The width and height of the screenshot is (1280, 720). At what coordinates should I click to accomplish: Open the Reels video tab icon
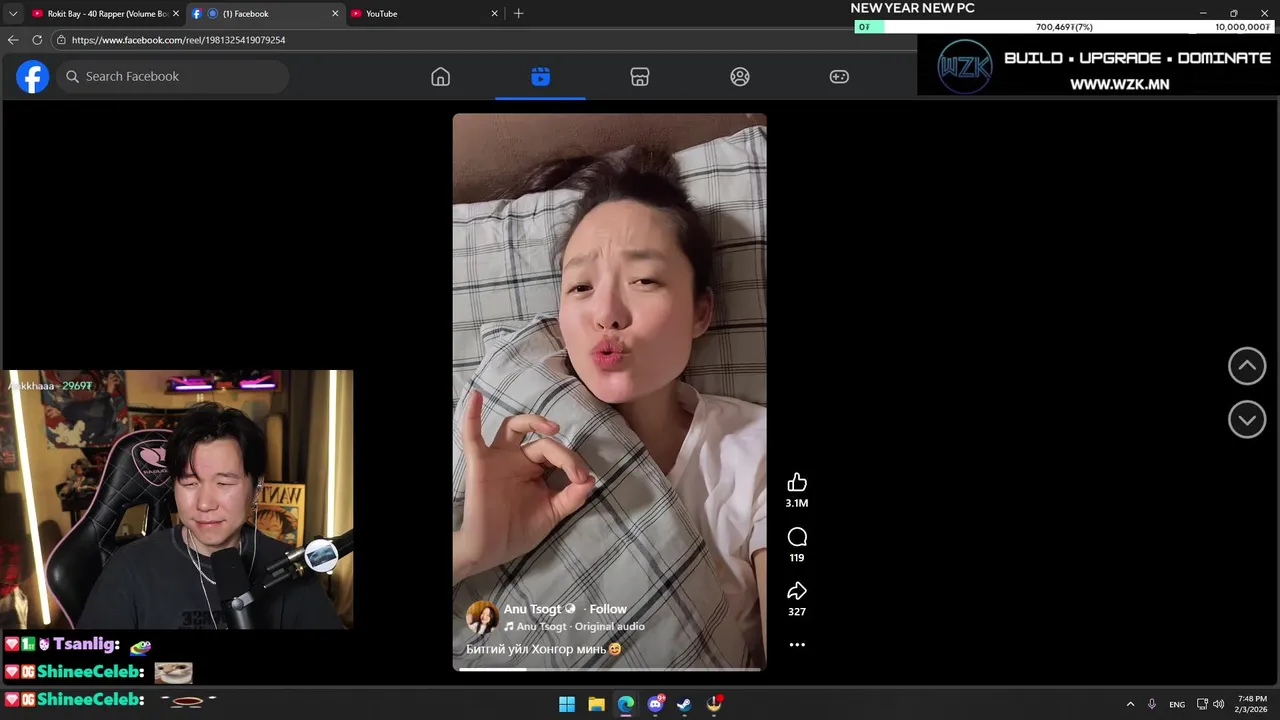(x=540, y=77)
